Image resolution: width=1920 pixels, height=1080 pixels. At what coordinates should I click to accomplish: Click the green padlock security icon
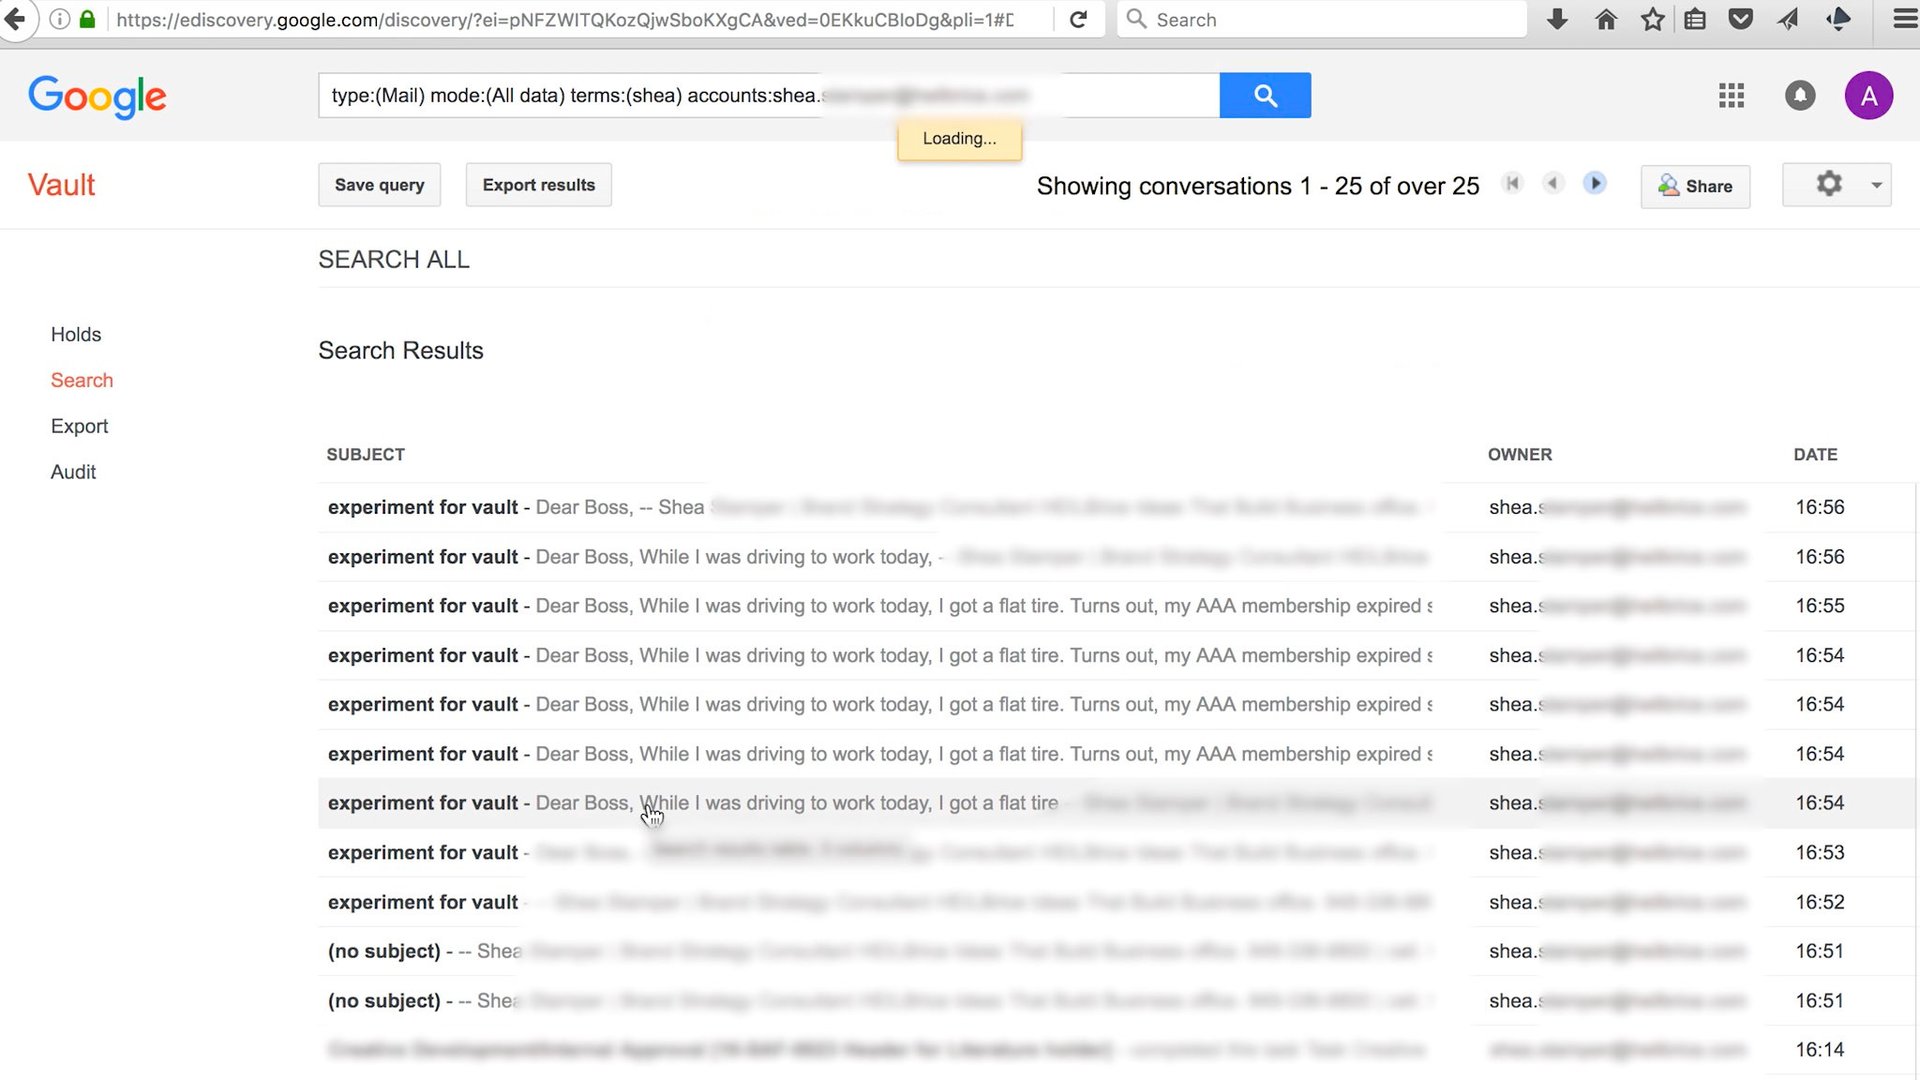point(87,19)
